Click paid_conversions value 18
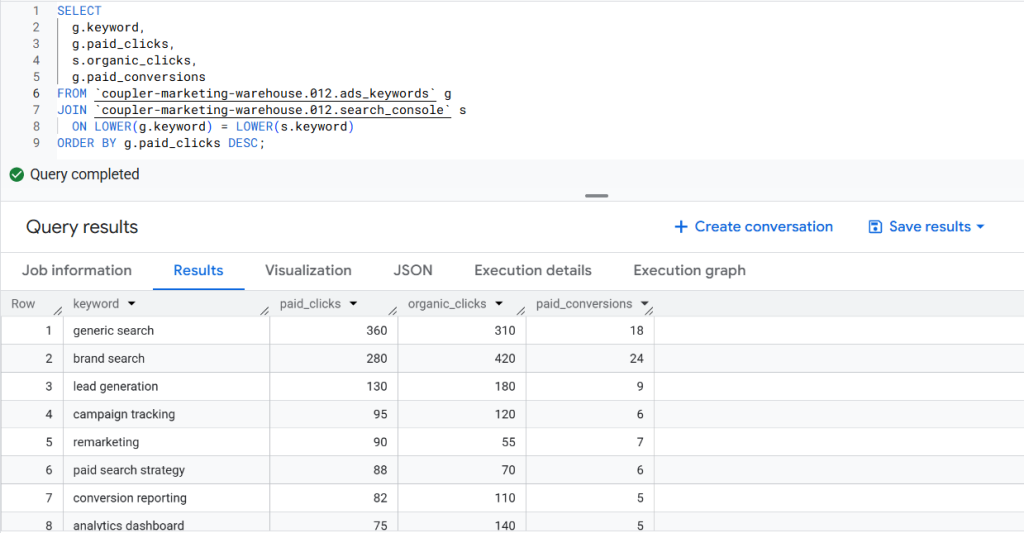Image resolution: width=1024 pixels, height=533 pixels. [x=637, y=331]
